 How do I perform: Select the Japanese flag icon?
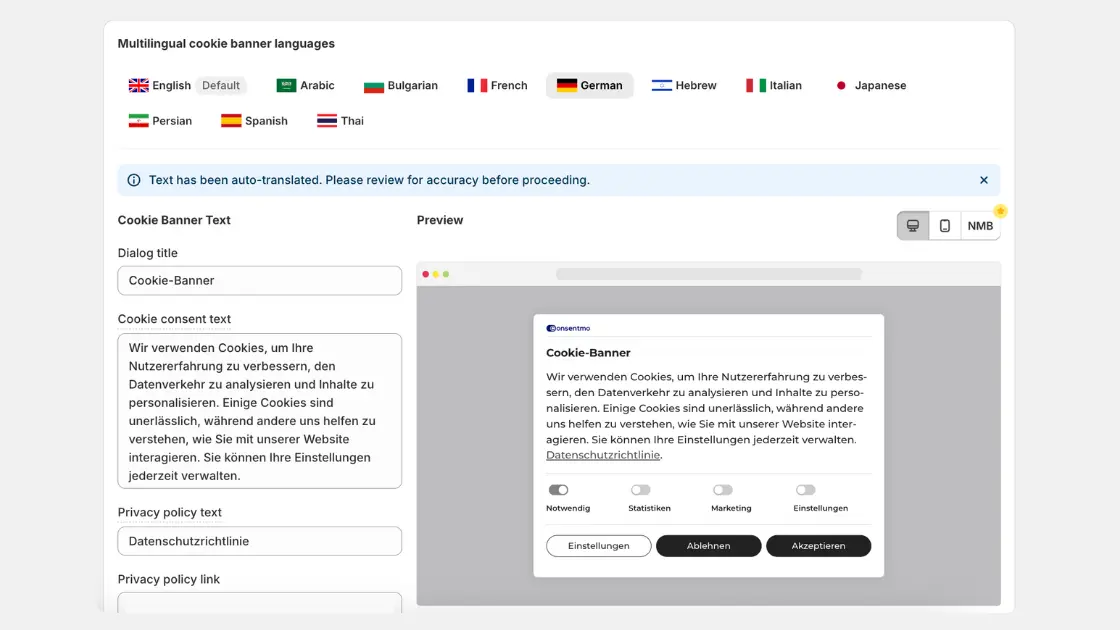(x=841, y=85)
